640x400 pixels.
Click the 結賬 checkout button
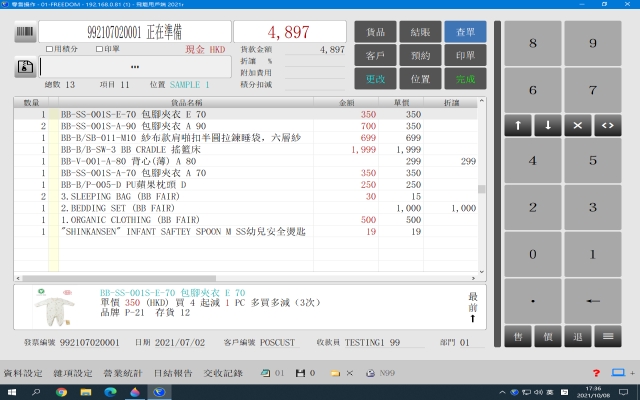pos(420,32)
